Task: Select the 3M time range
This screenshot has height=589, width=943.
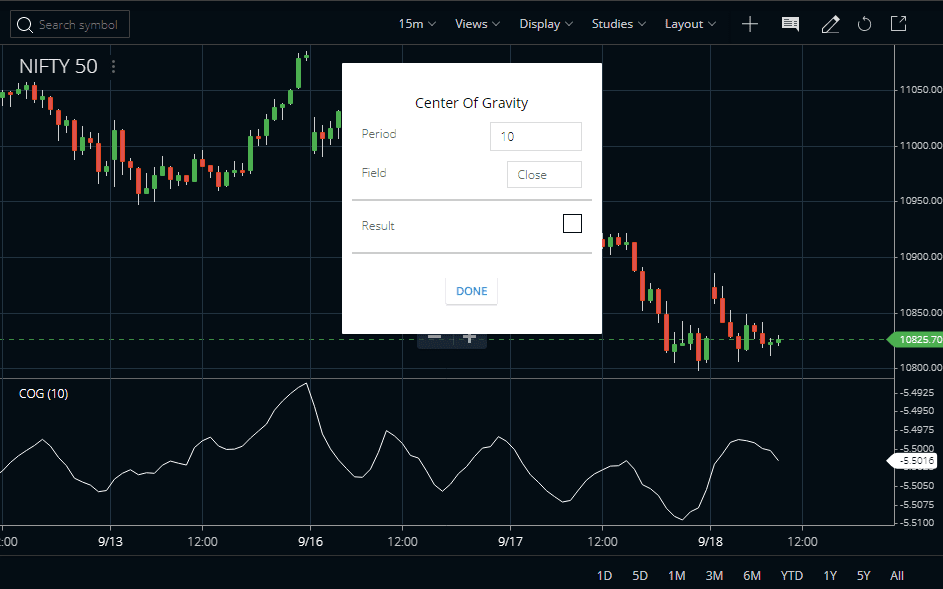Action: tap(714, 576)
